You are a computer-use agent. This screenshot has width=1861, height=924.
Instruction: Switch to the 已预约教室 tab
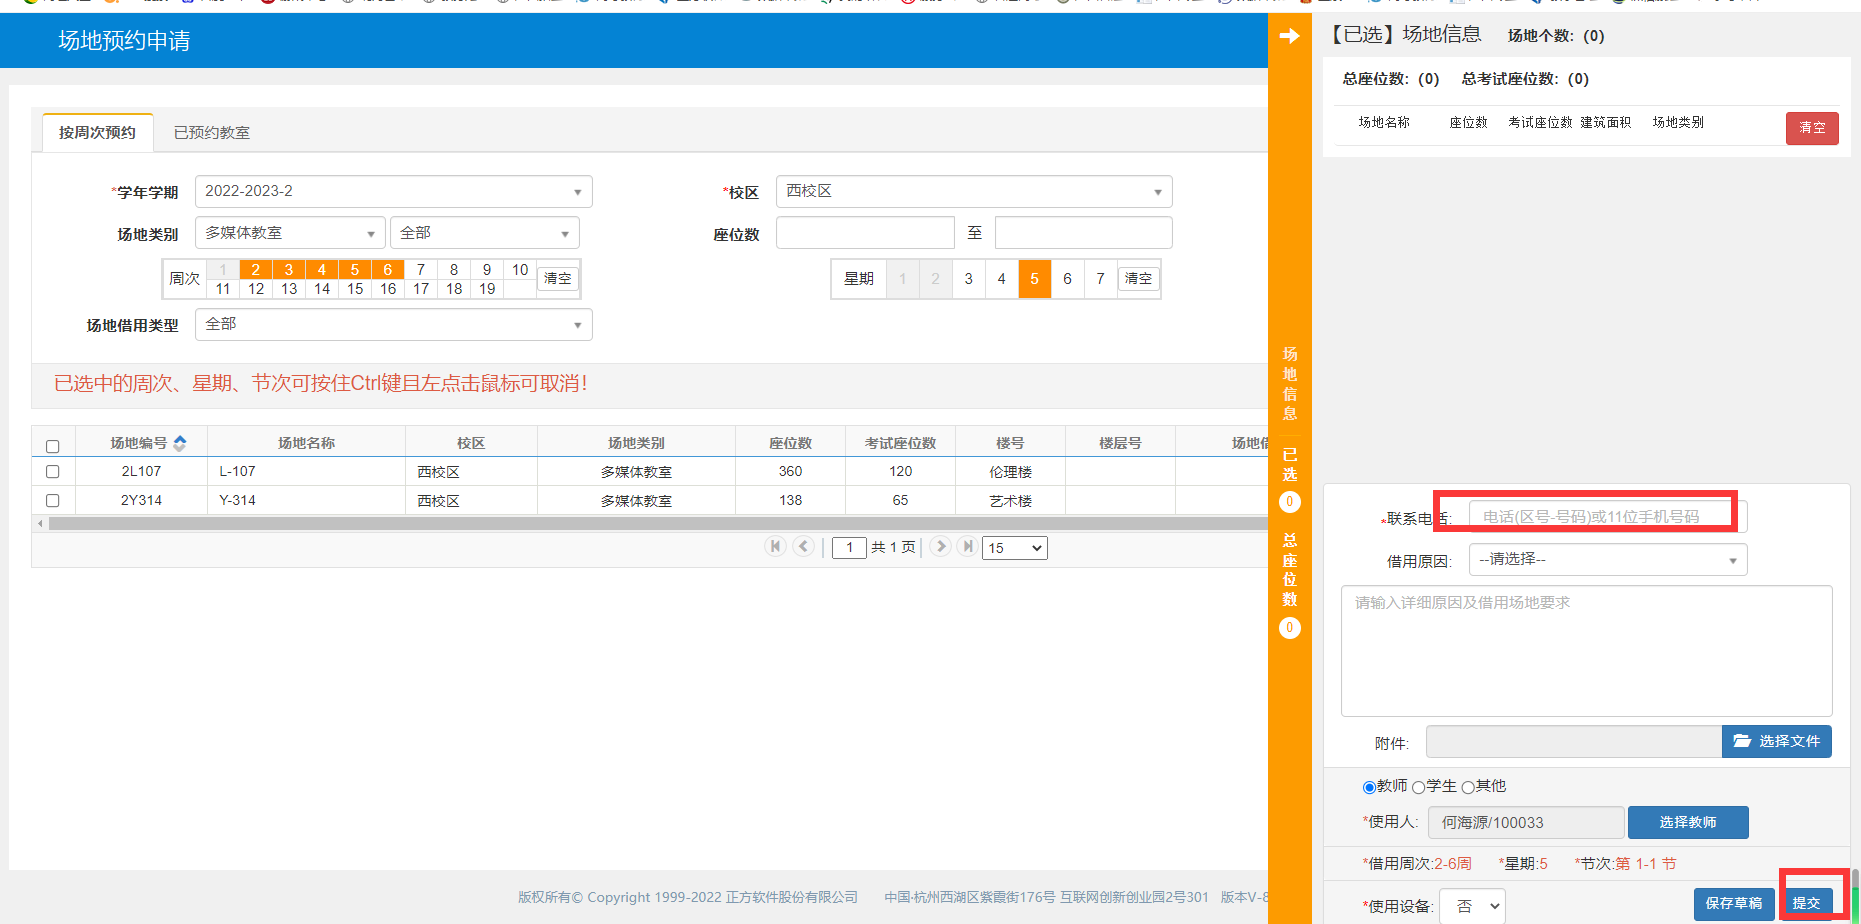click(212, 133)
